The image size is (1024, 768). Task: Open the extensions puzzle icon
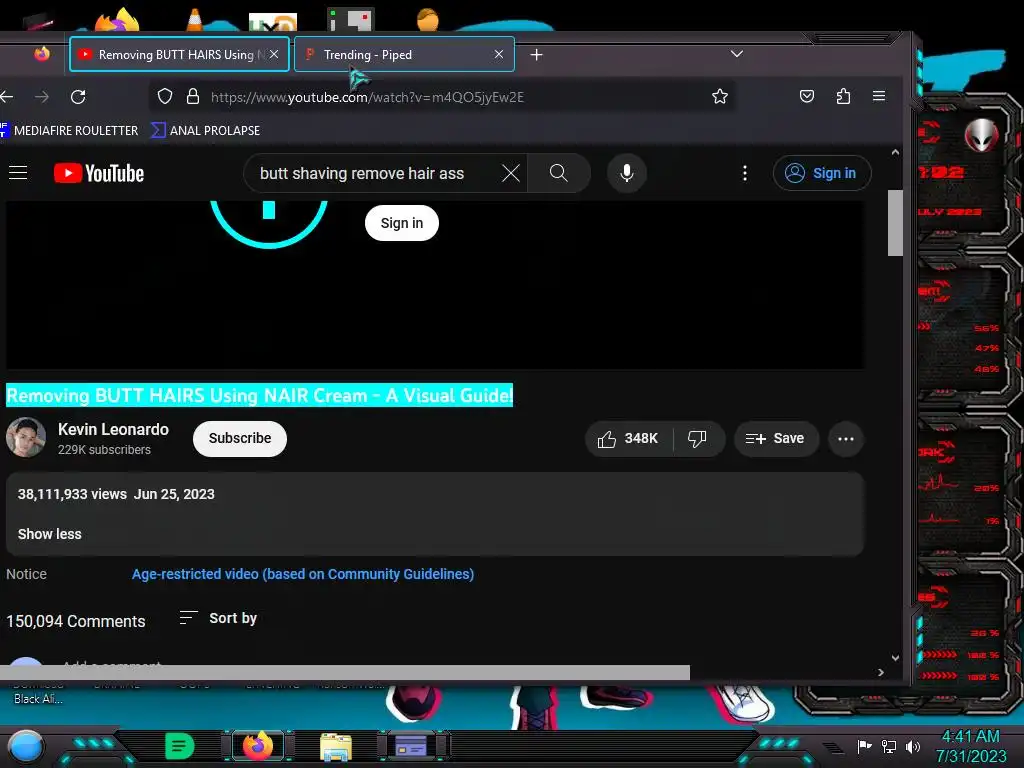[x=843, y=97]
